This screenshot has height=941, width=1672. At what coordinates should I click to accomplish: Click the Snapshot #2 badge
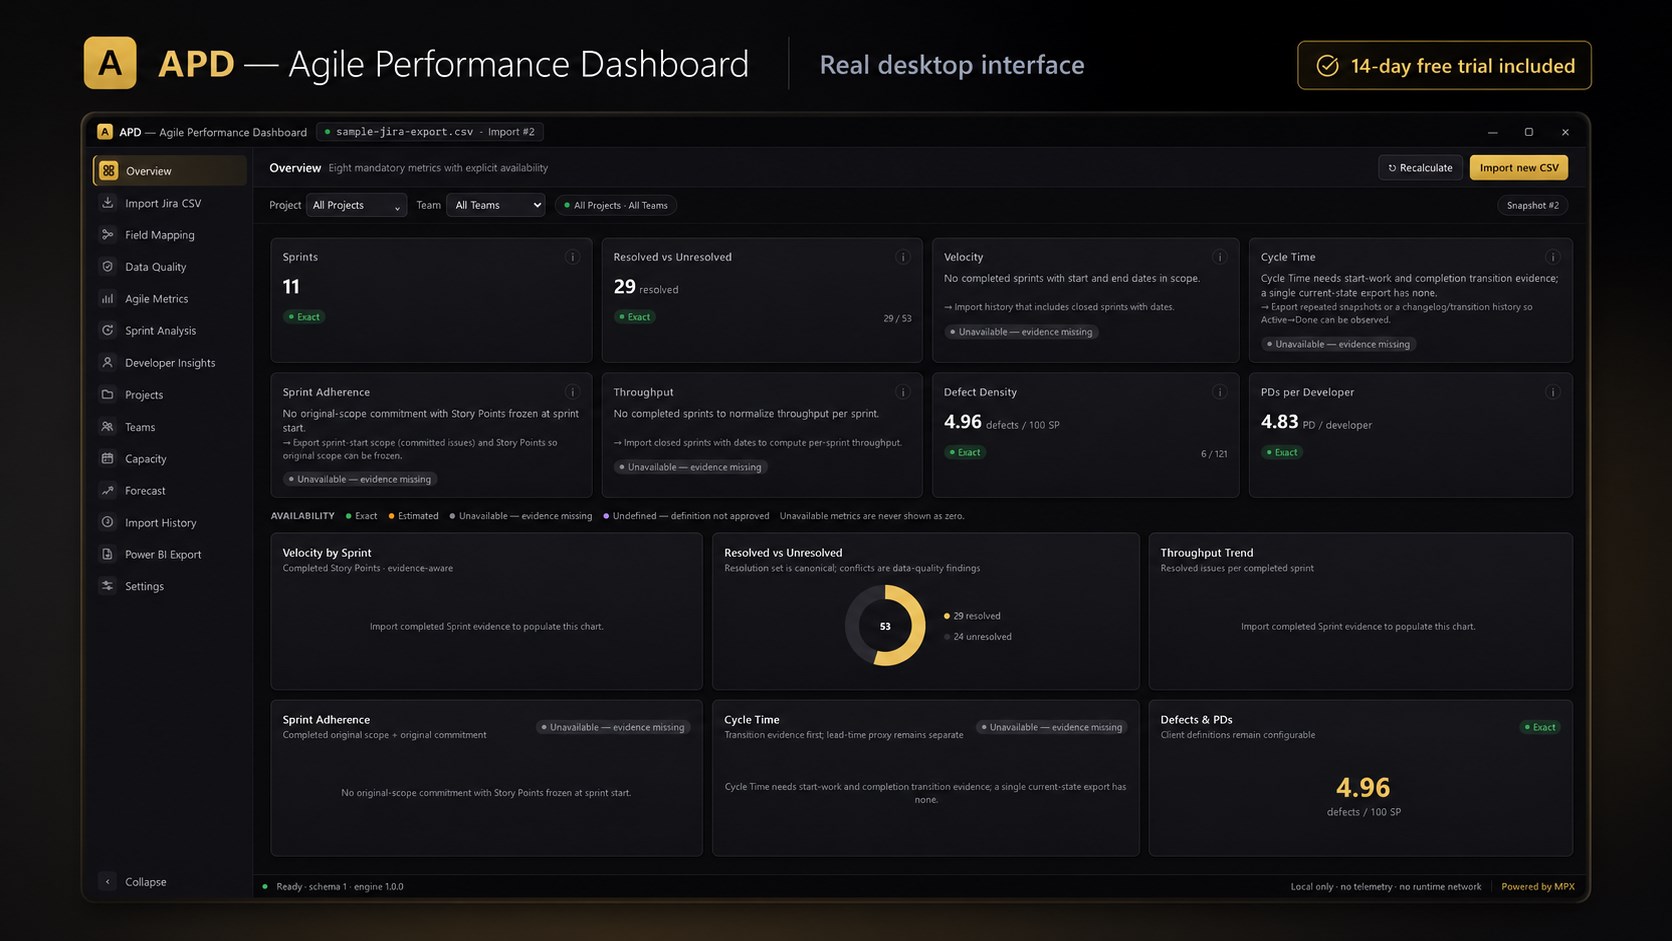(1532, 205)
